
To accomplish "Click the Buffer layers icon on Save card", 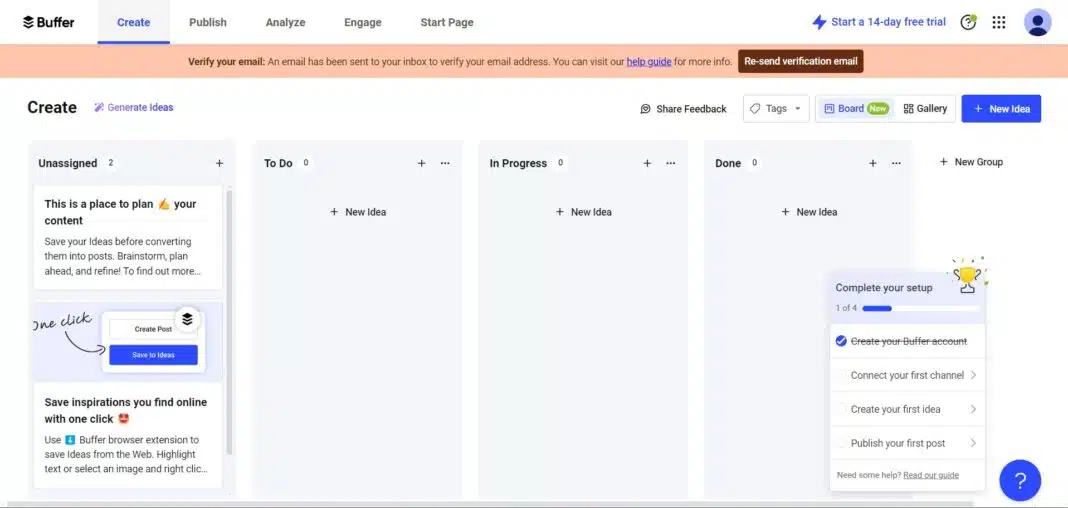I will click(187, 319).
